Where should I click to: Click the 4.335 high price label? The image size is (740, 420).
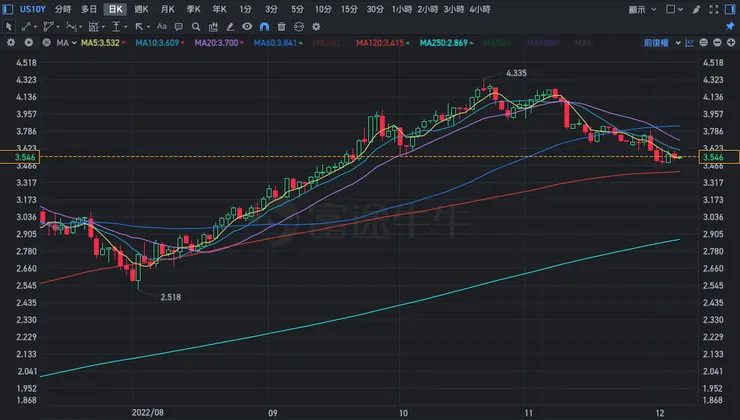pos(516,73)
